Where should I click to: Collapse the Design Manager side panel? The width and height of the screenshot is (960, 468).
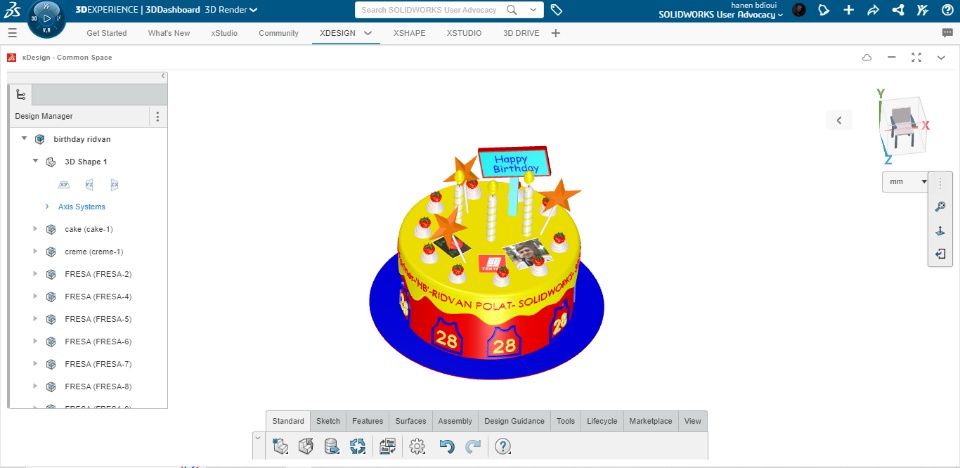pyautogui.click(x=163, y=76)
